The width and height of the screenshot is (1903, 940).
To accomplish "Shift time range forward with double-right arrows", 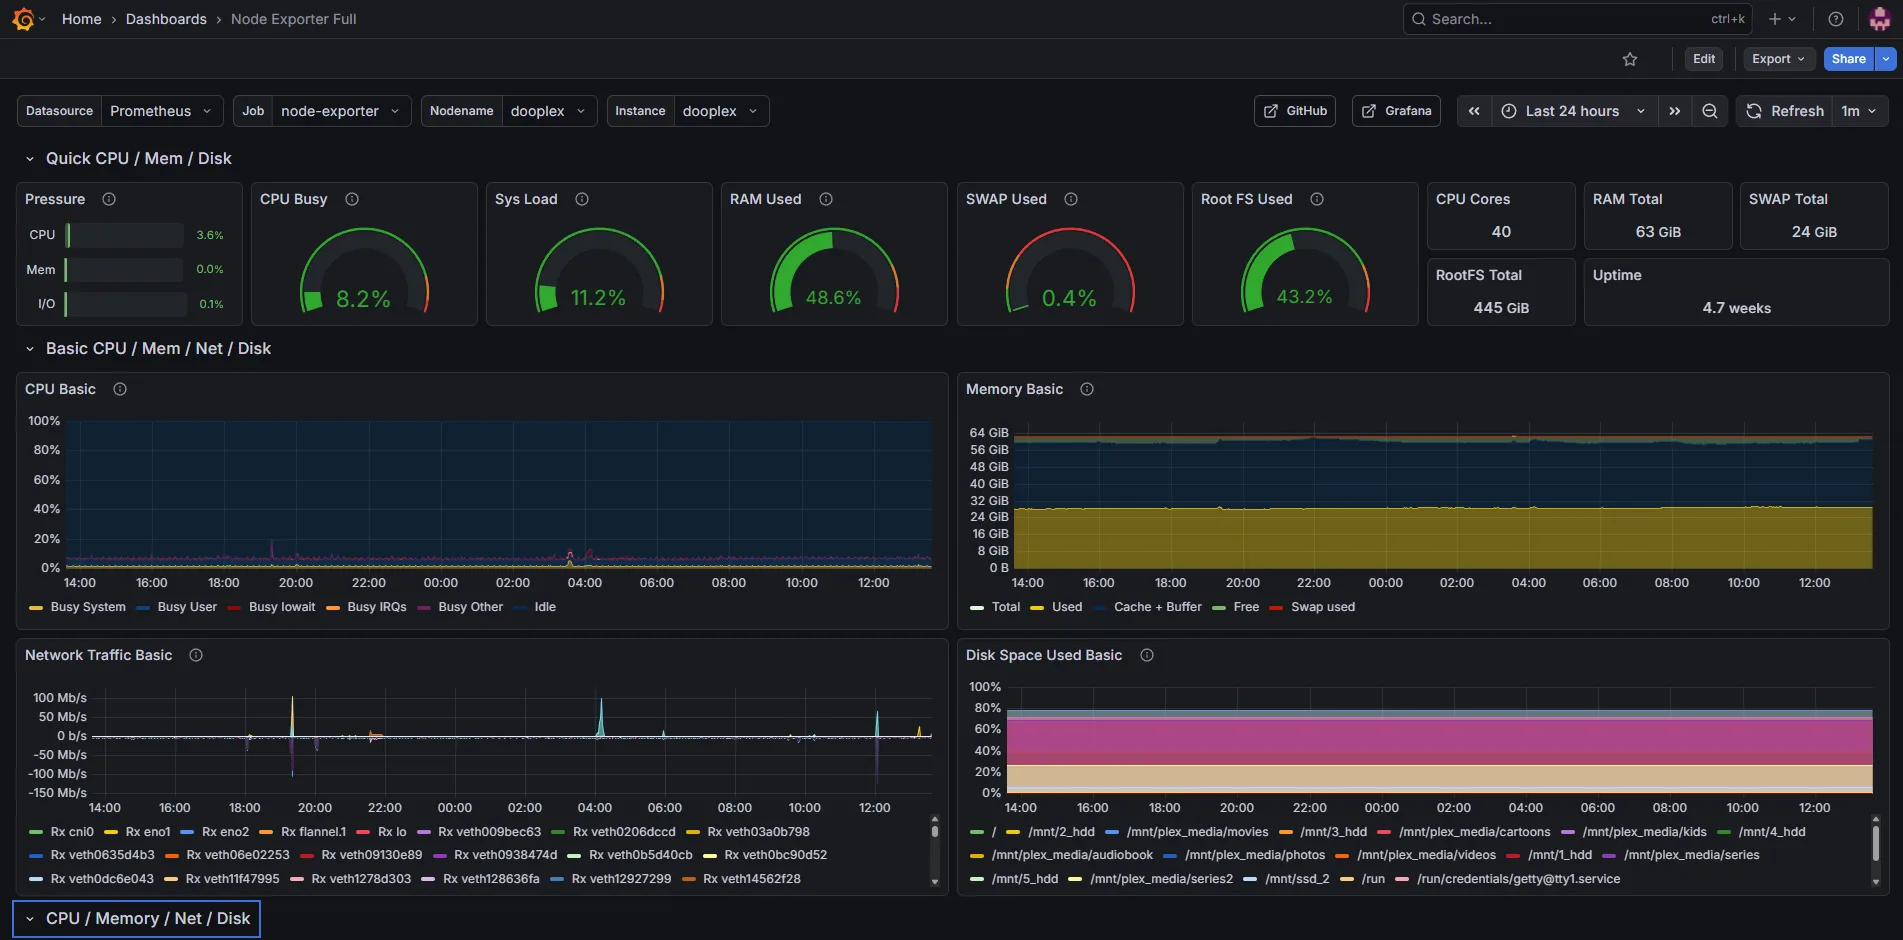I will (1675, 111).
